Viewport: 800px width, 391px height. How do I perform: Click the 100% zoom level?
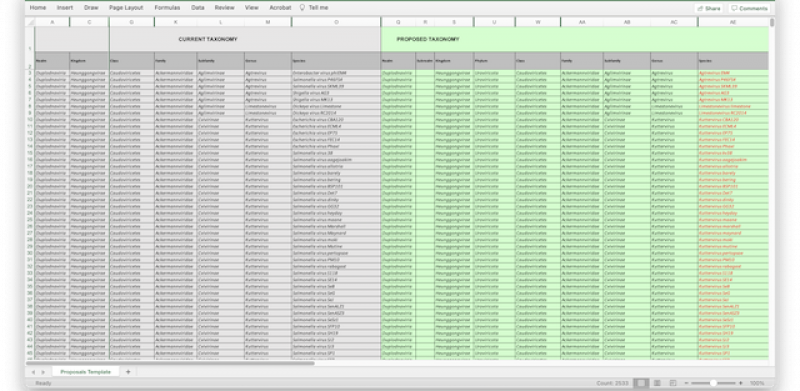tap(757, 383)
